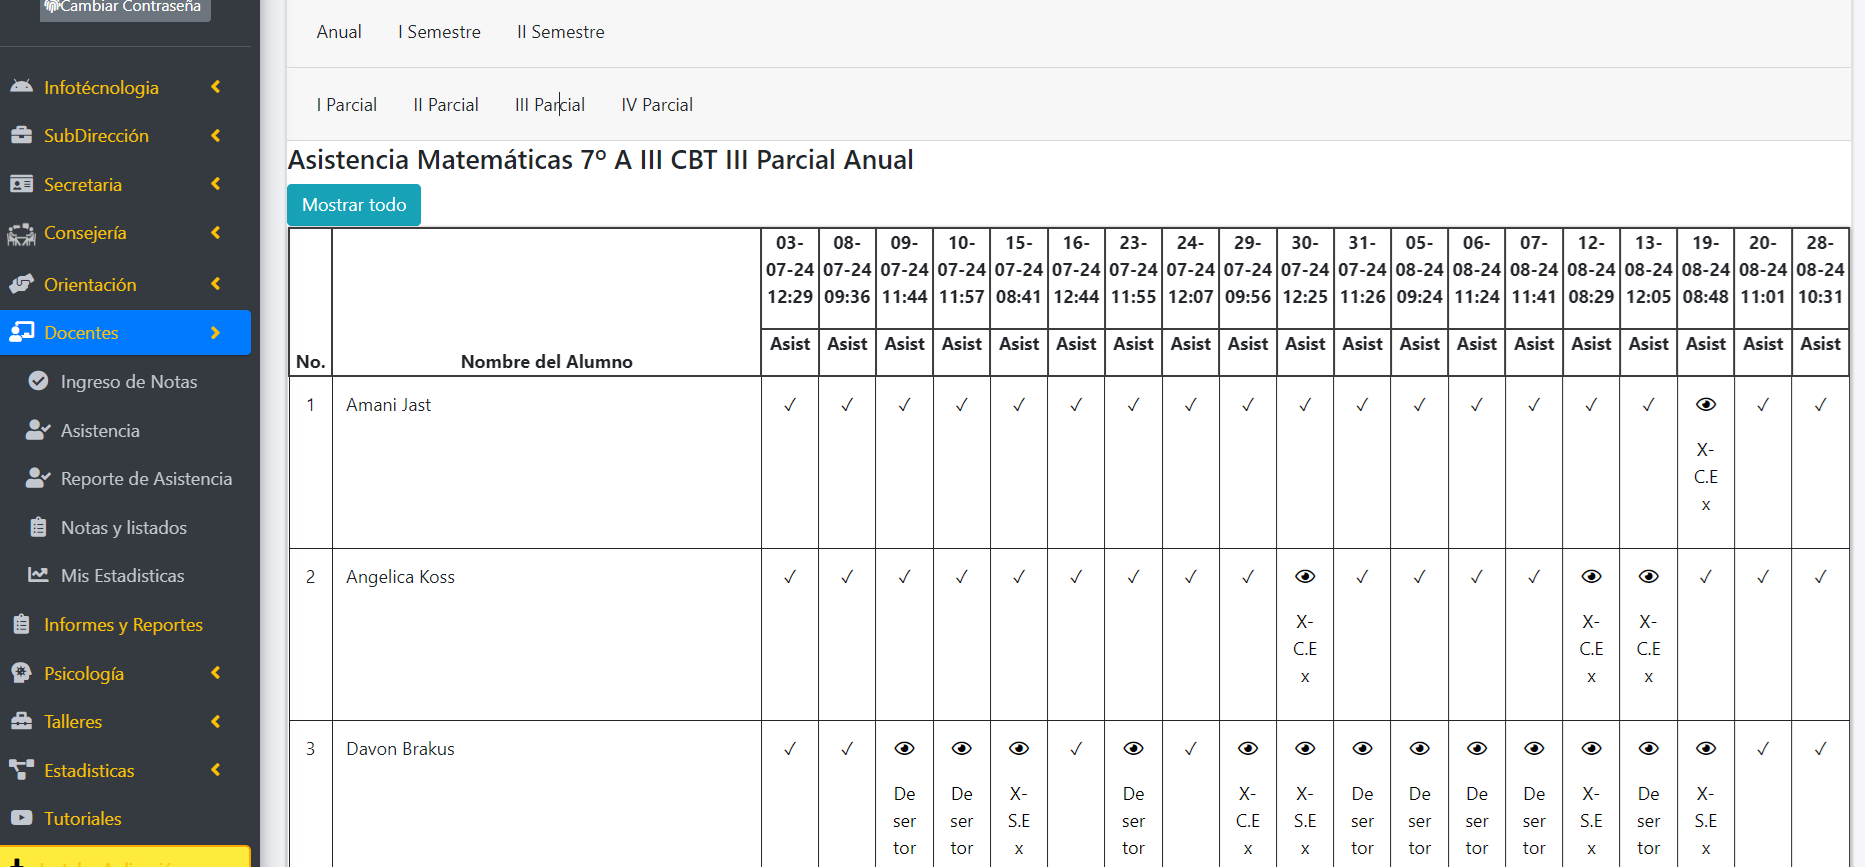Toggle eye icon for Davon Brakus 09-07-24
This screenshot has height=867, width=1865.
[904, 749]
